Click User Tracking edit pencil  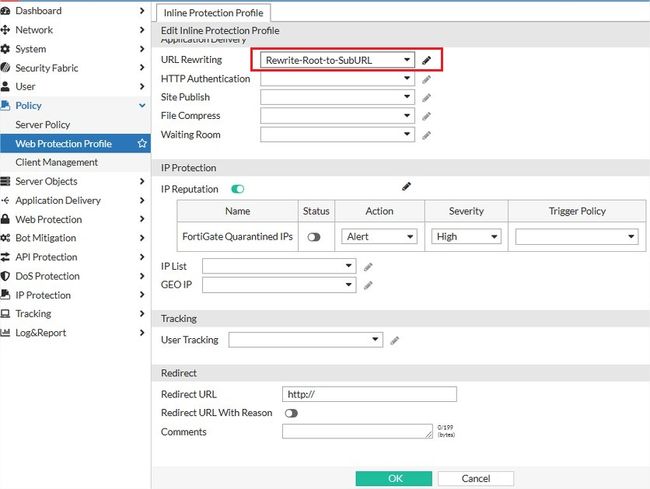click(395, 341)
